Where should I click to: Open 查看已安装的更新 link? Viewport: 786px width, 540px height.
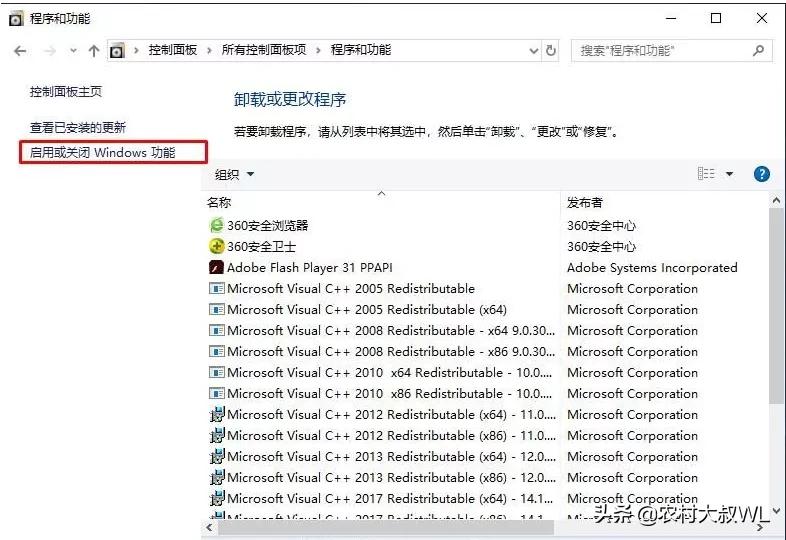coord(78,127)
